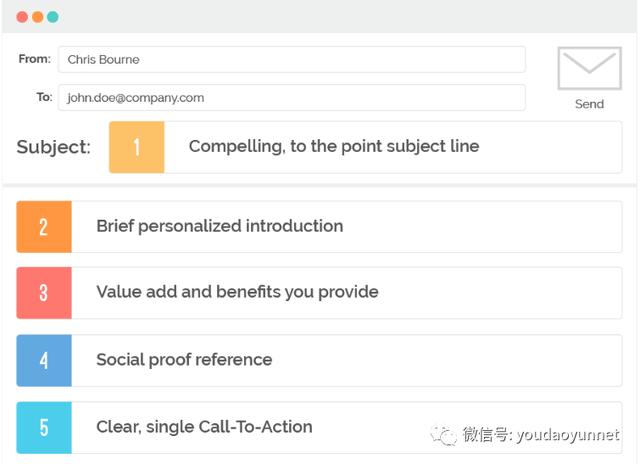Click the orange number 2 badge
Screen dimensions: 640x464
point(44,226)
